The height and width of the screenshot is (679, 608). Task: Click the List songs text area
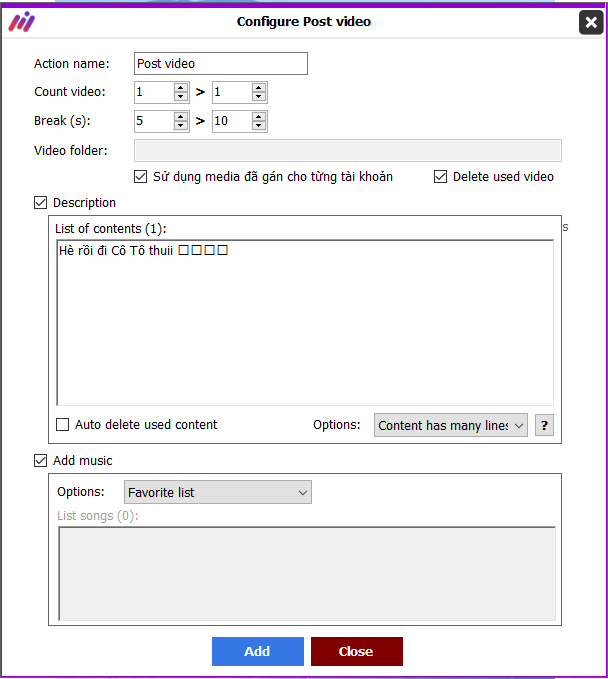(307, 574)
